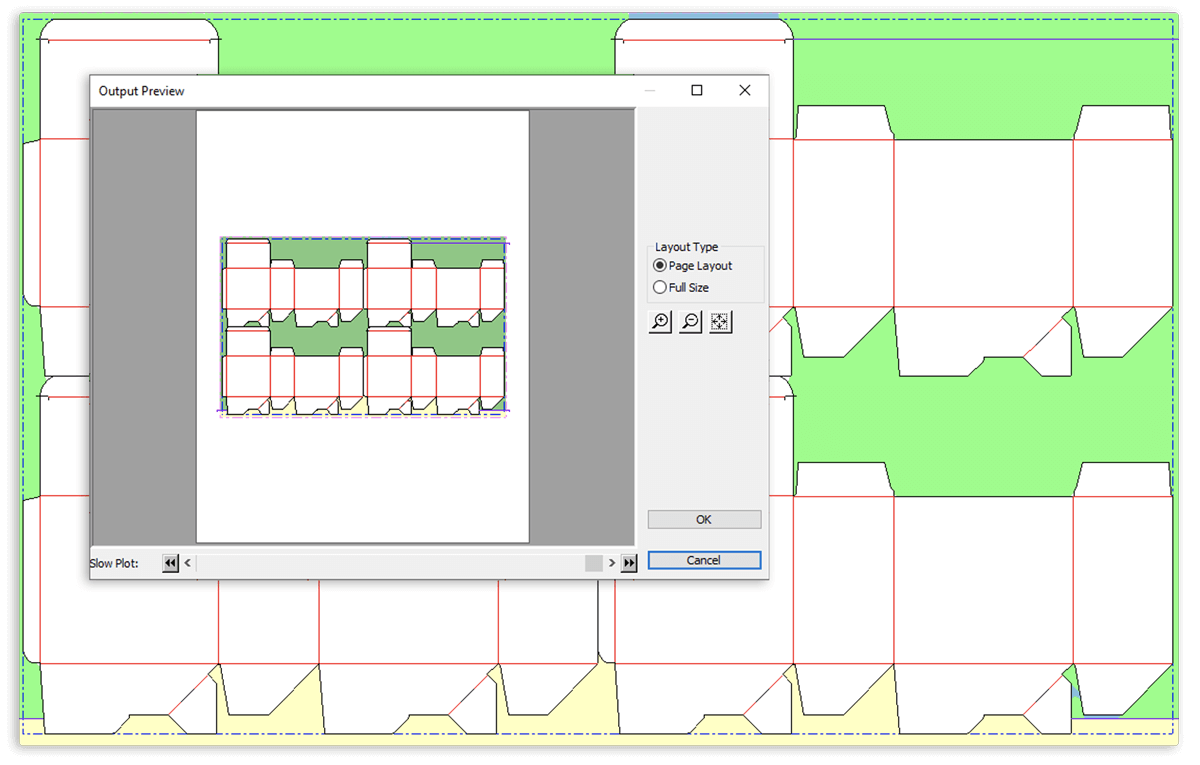1200x765 pixels.
Task: Click the gray margin left of the preview page
Action: (144, 326)
